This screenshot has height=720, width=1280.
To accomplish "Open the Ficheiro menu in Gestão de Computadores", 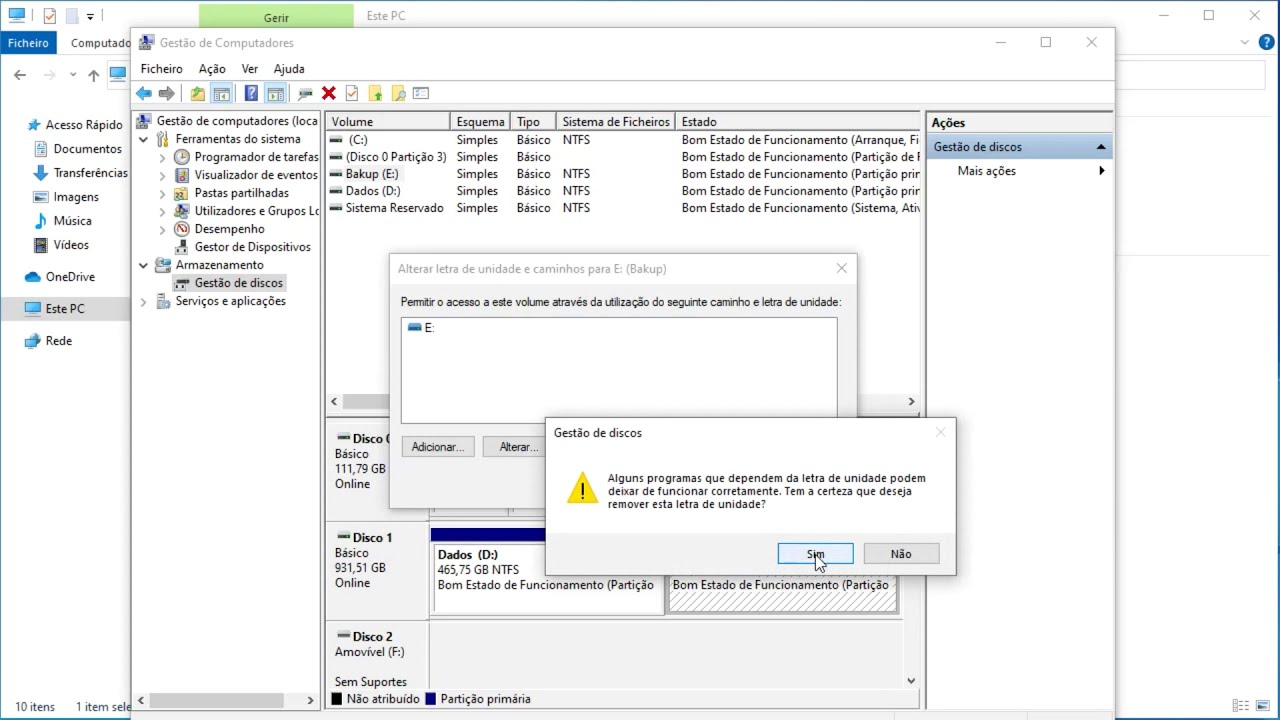I will click(x=161, y=69).
